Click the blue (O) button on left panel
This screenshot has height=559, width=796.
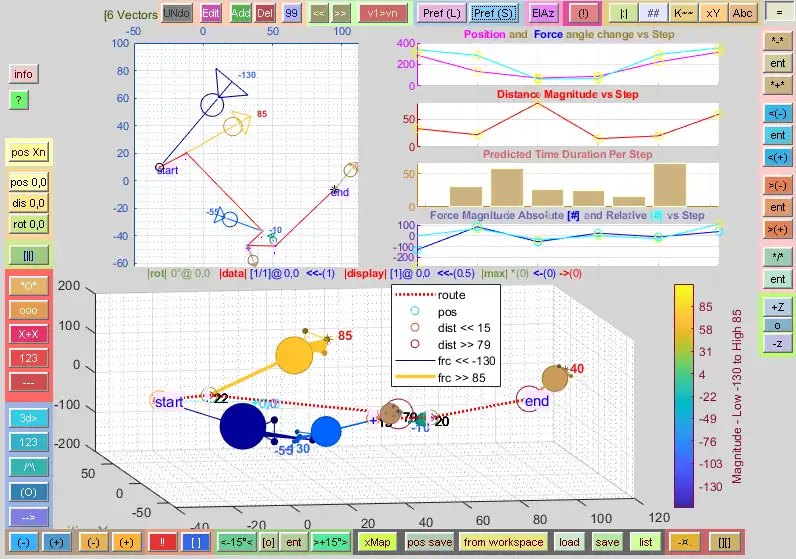[x=28, y=492]
